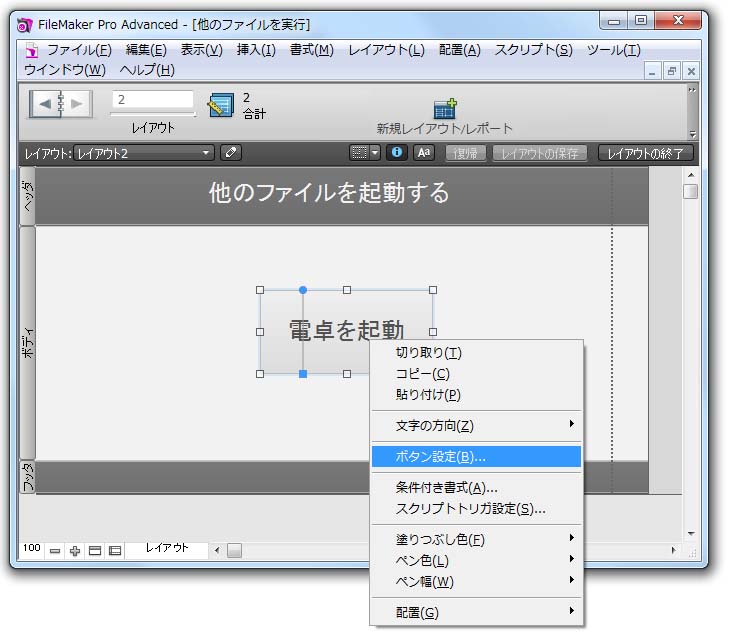Create new layout/report (新規レイアウト/レポート)
Viewport: 729px width, 635px height.
tap(444, 116)
